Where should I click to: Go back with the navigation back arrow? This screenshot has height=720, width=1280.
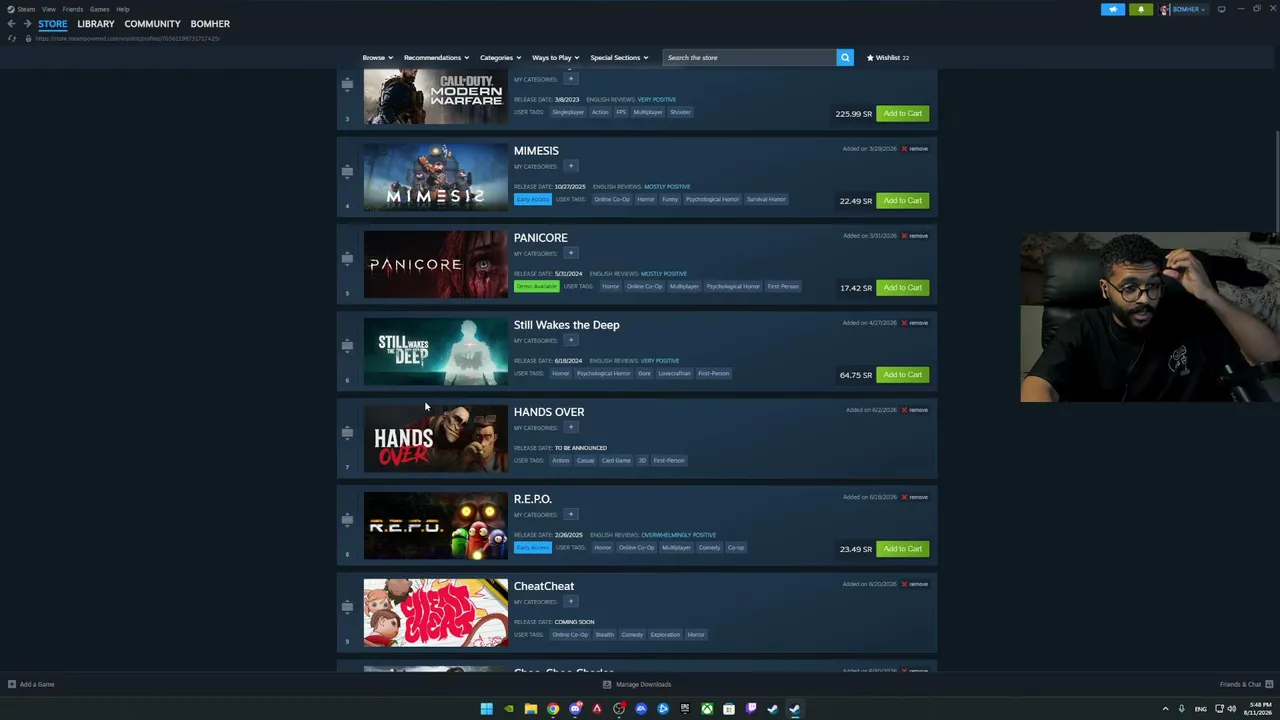[x=11, y=24]
